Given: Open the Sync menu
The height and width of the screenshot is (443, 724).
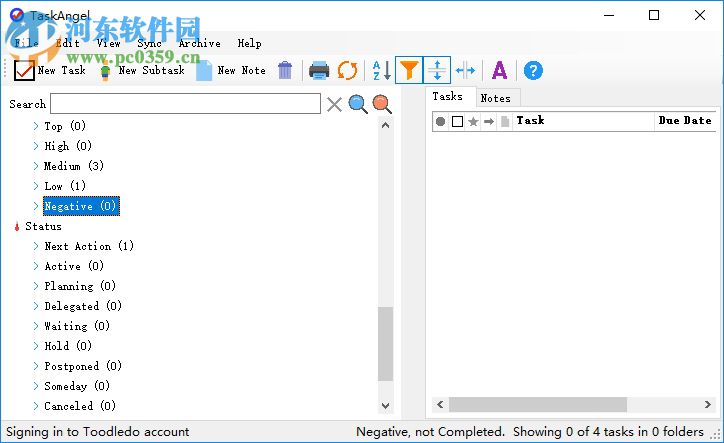Looking at the screenshot, I should point(150,43).
